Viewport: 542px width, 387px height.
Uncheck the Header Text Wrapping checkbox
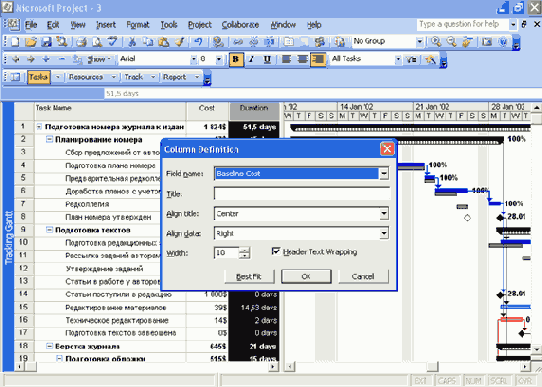[275, 251]
